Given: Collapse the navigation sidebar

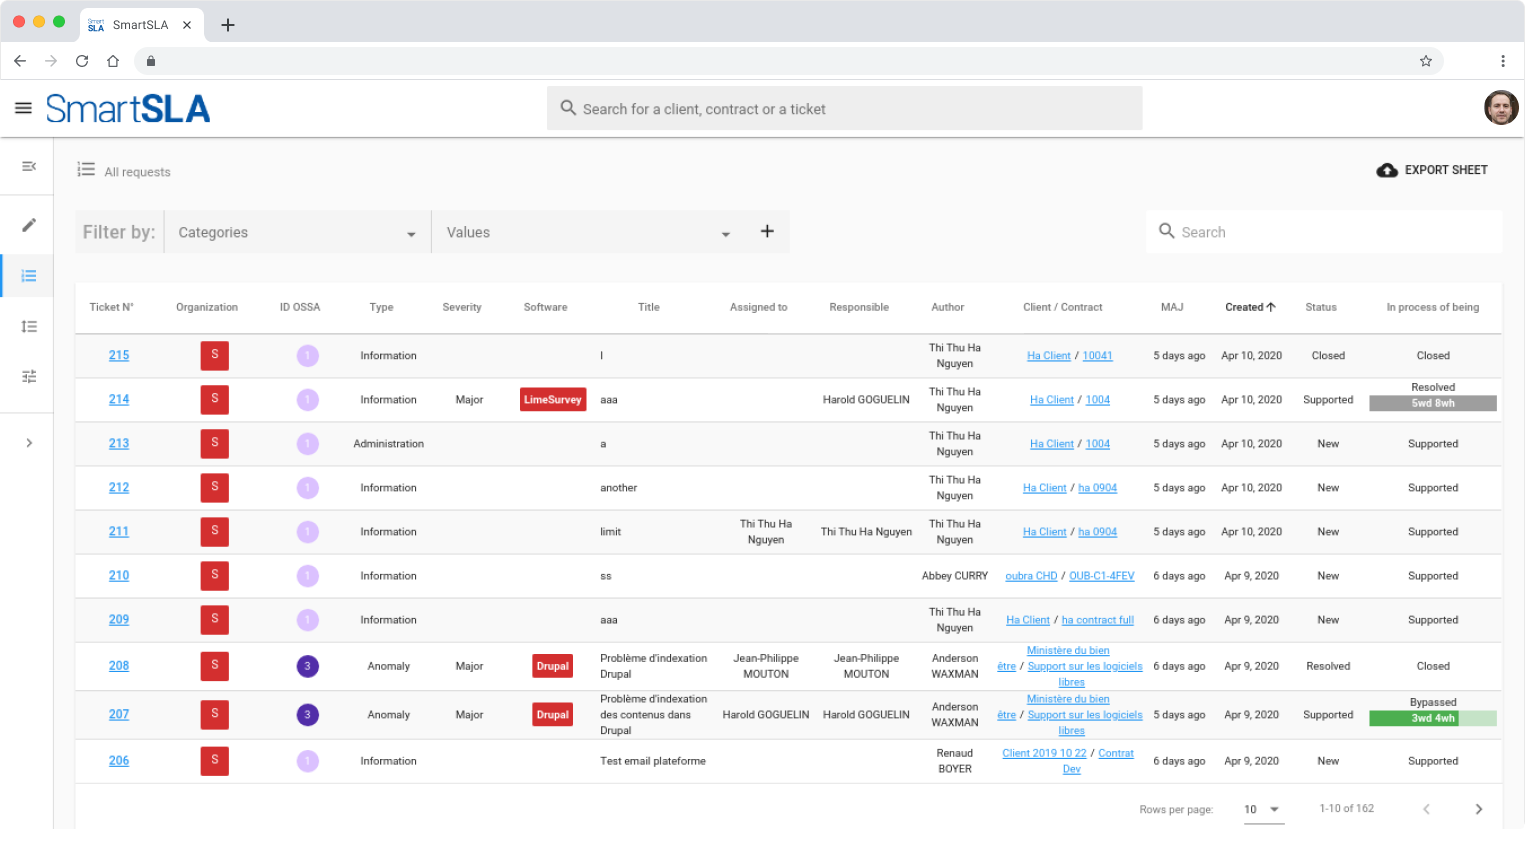Looking at the screenshot, I should tap(27, 166).
